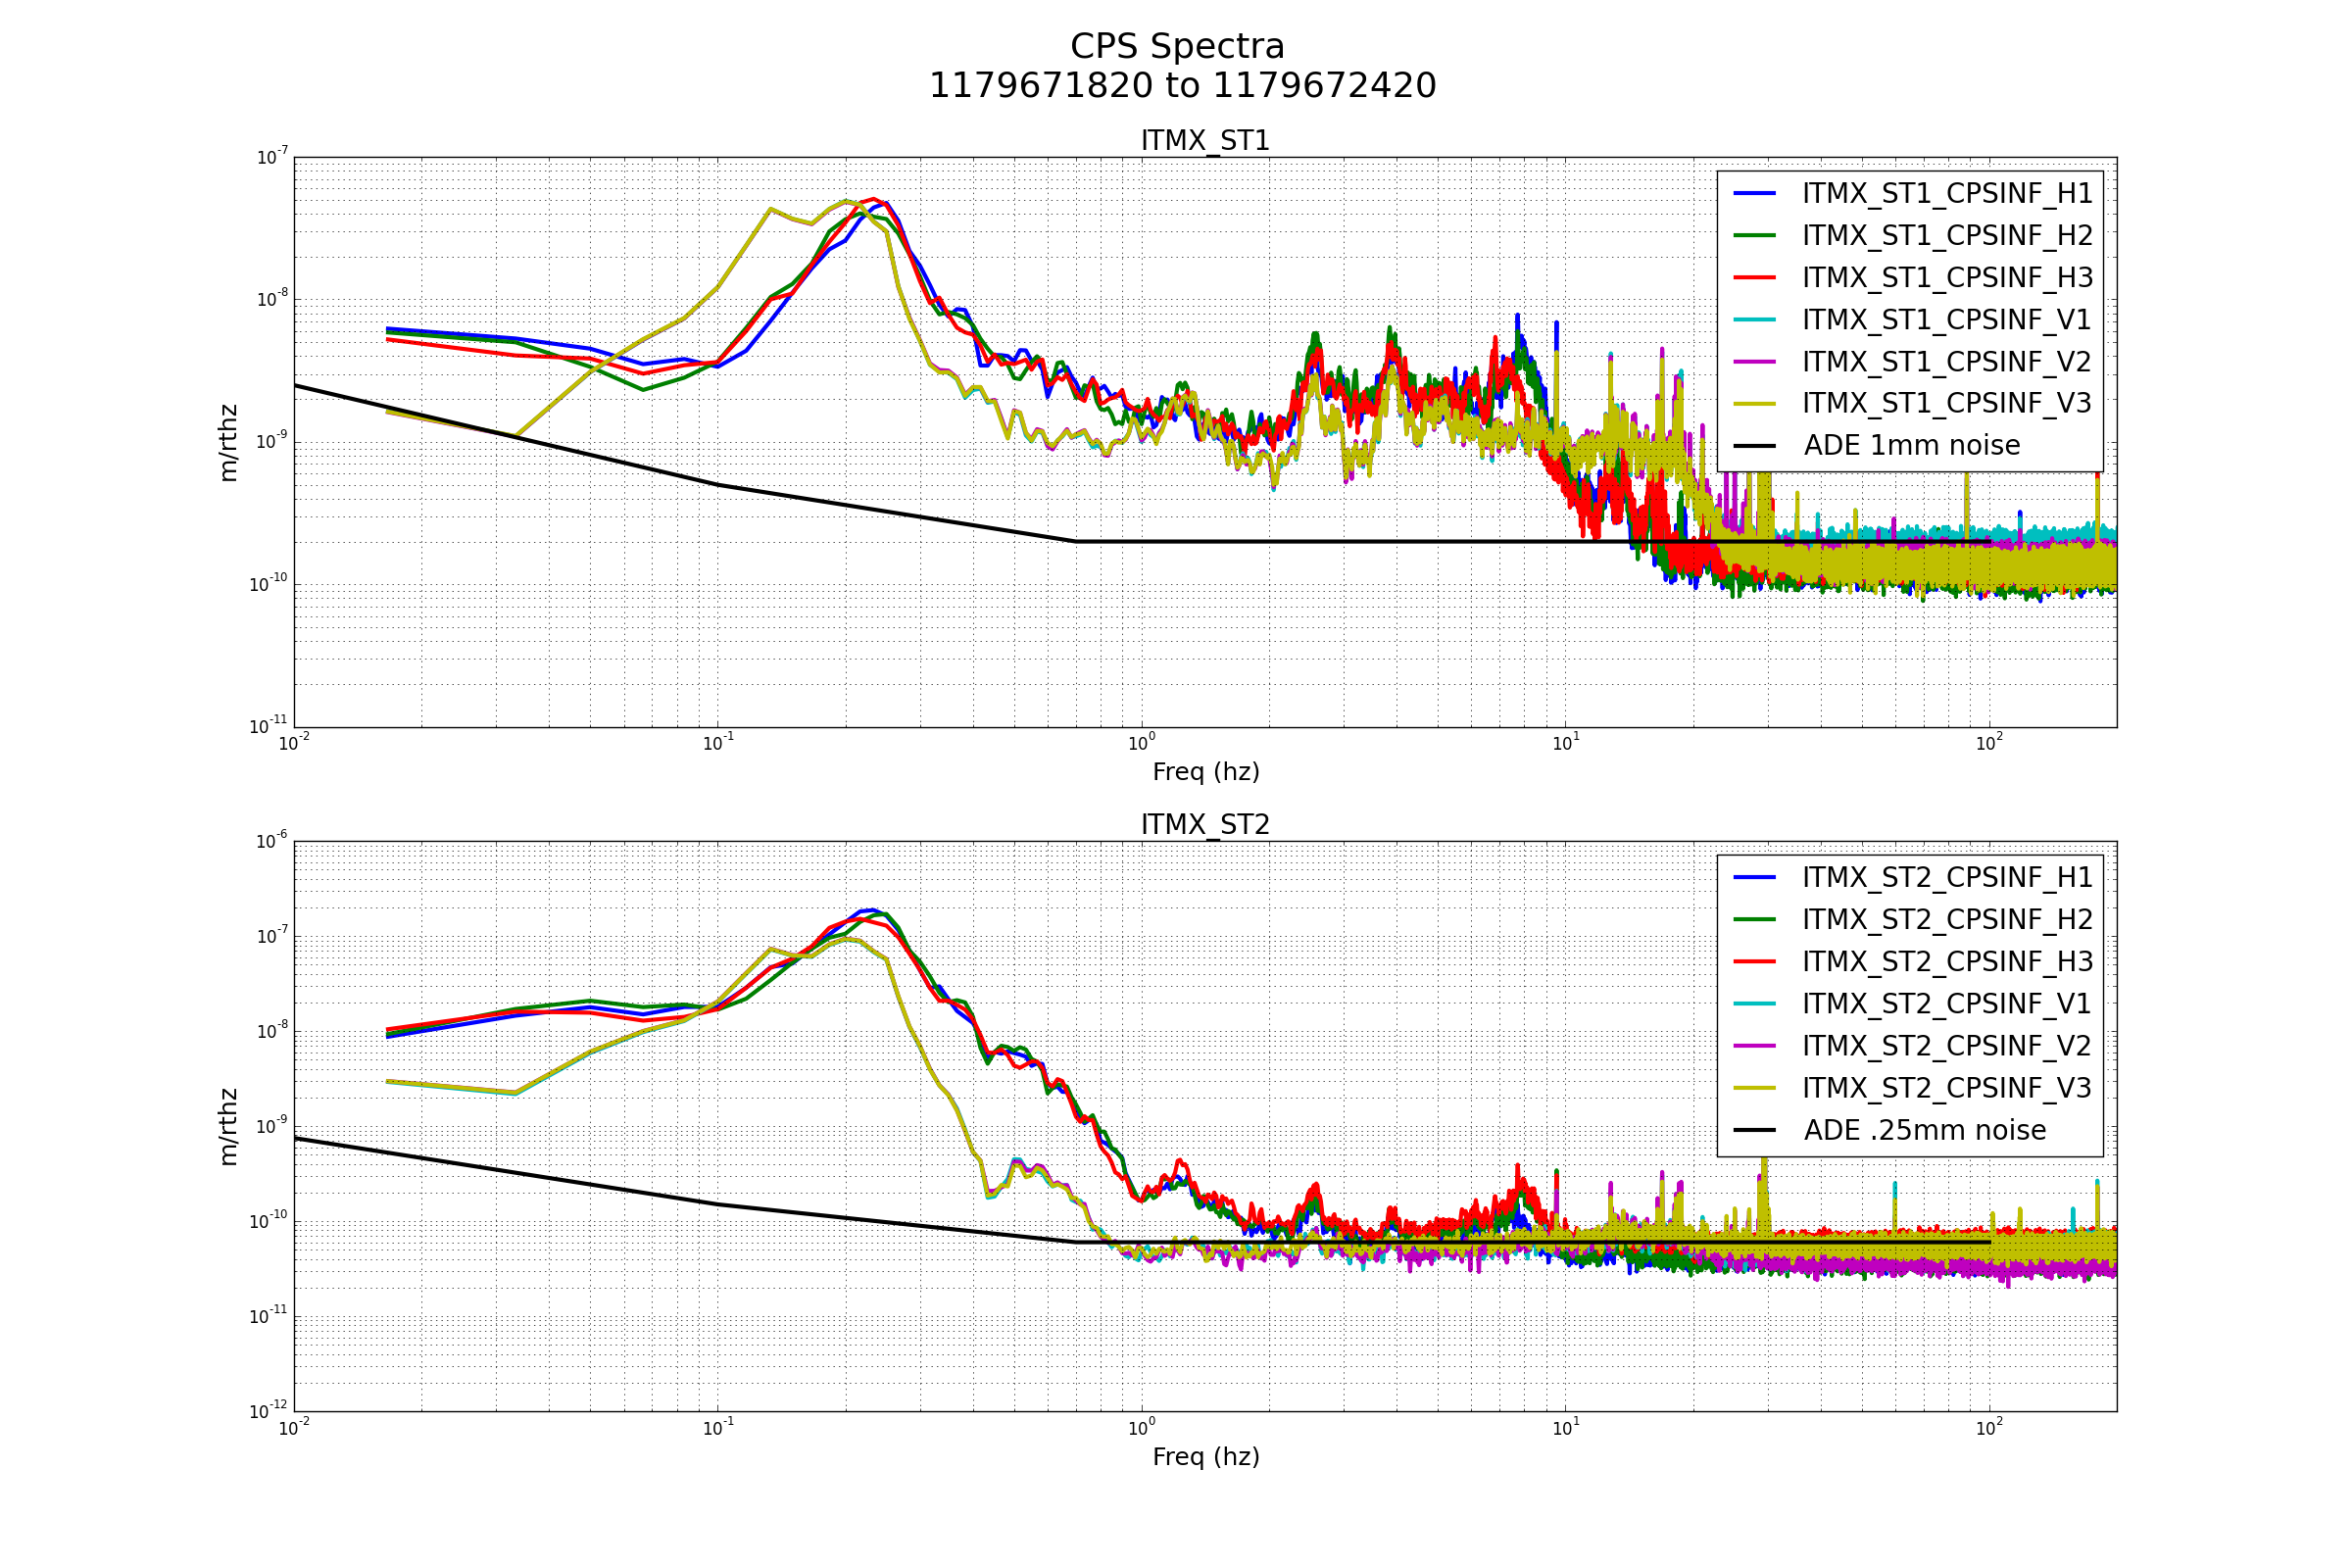
Task: Click the CPS Spectra figure title
Action: 1177,47
